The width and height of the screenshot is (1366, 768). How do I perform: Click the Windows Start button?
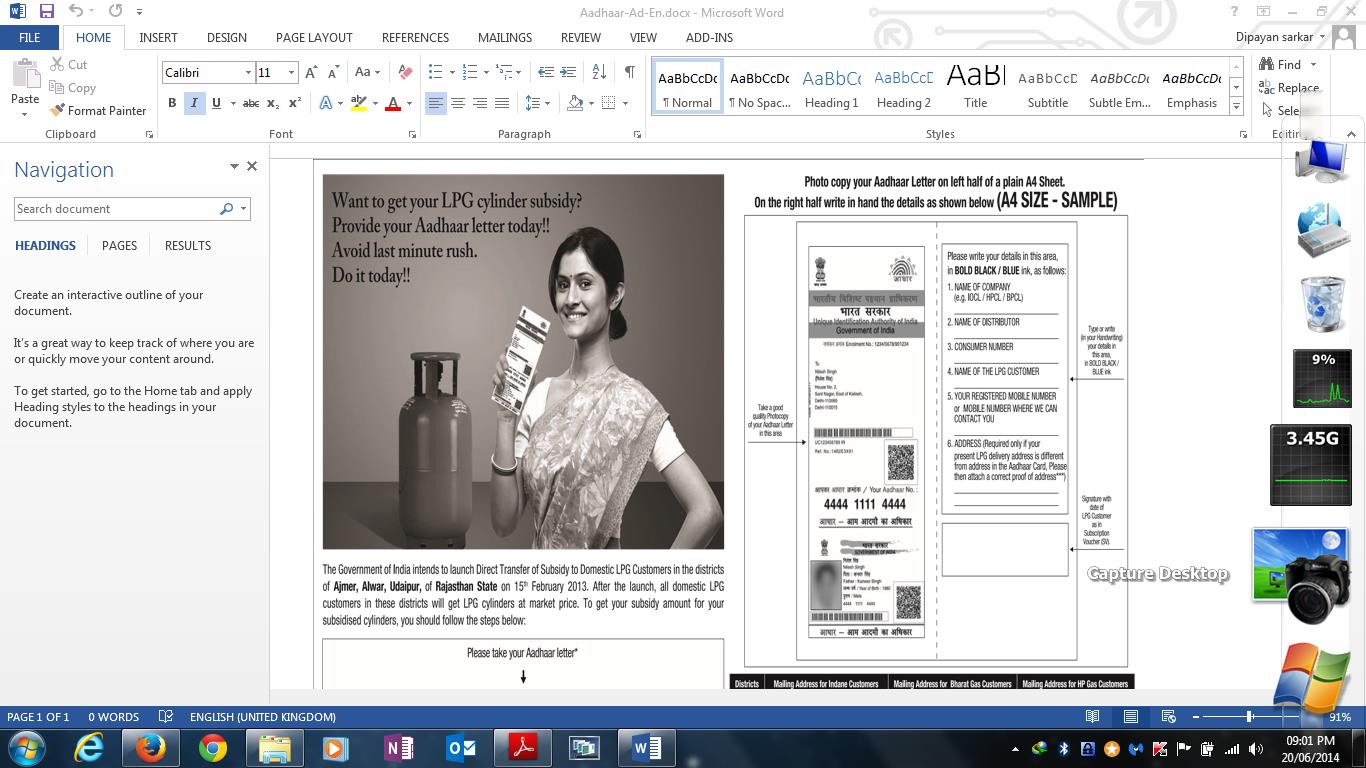(x=27, y=748)
